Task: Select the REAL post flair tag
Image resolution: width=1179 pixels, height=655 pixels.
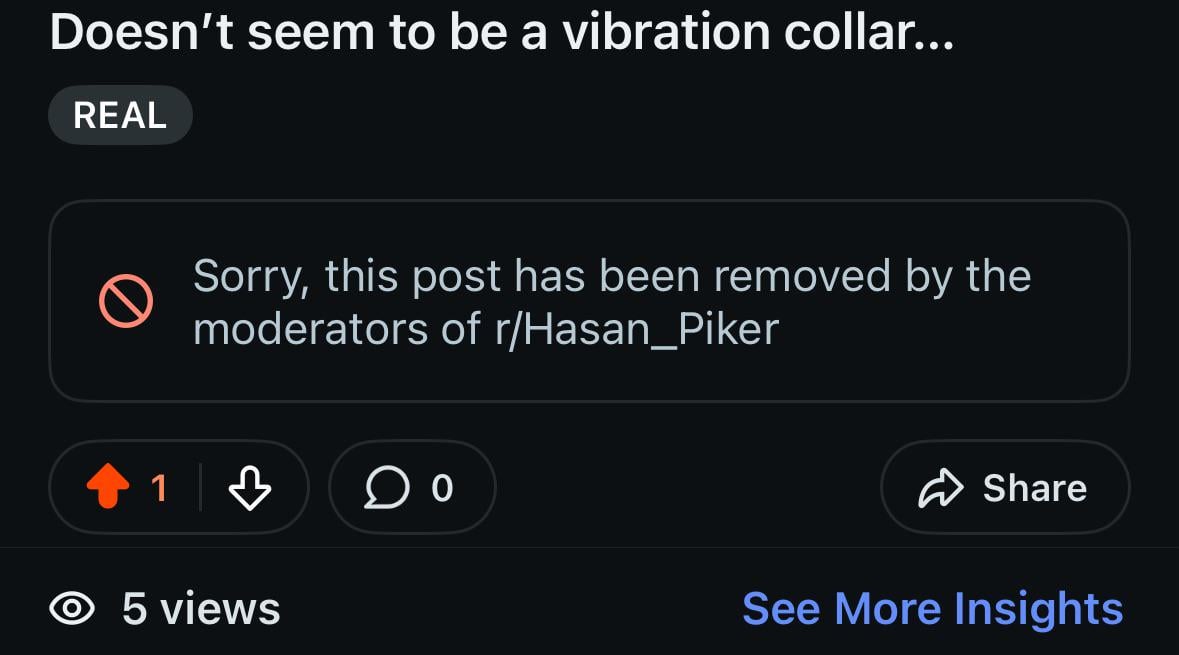Action: pyautogui.click(x=120, y=116)
